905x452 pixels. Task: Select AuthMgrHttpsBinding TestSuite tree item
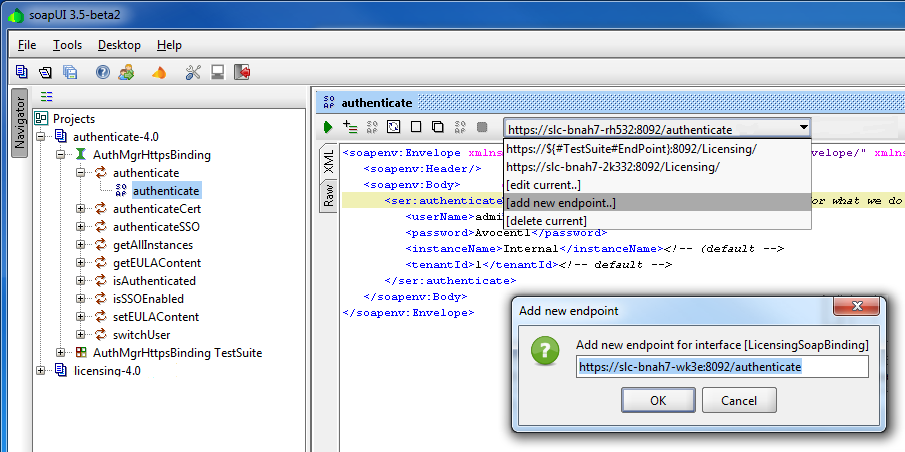point(177,352)
